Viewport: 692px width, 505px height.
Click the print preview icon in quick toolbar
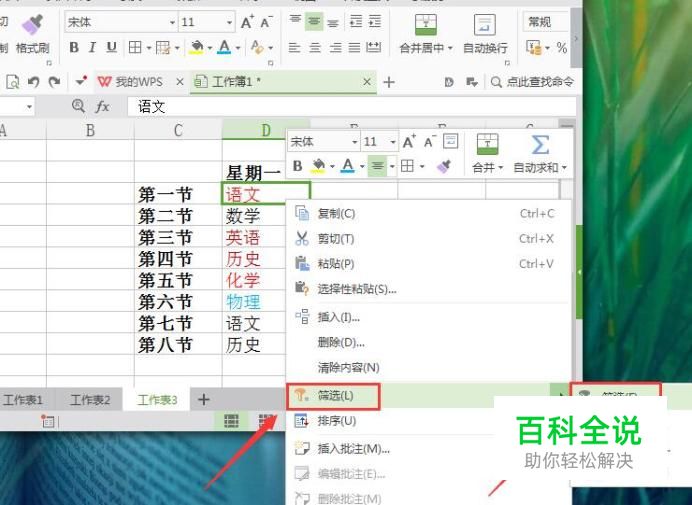click(x=12, y=82)
